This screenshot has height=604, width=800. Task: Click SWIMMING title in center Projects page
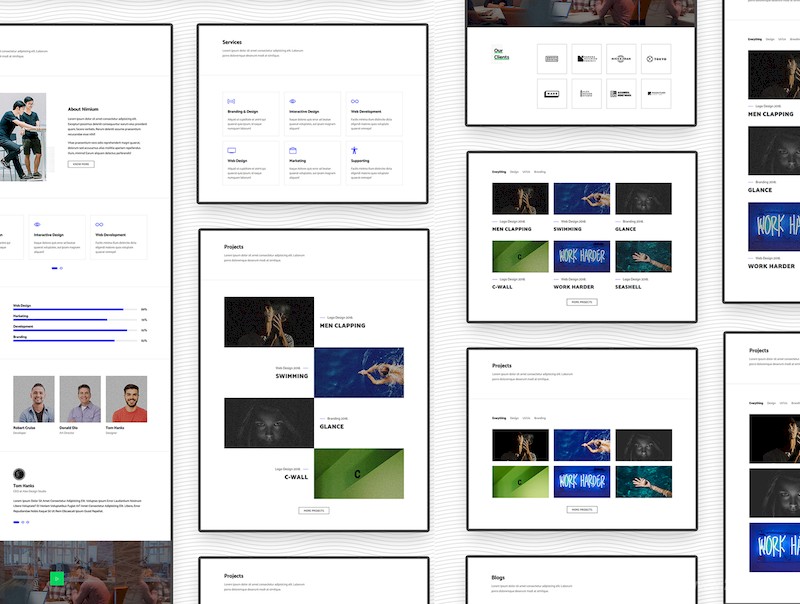(292, 376)
